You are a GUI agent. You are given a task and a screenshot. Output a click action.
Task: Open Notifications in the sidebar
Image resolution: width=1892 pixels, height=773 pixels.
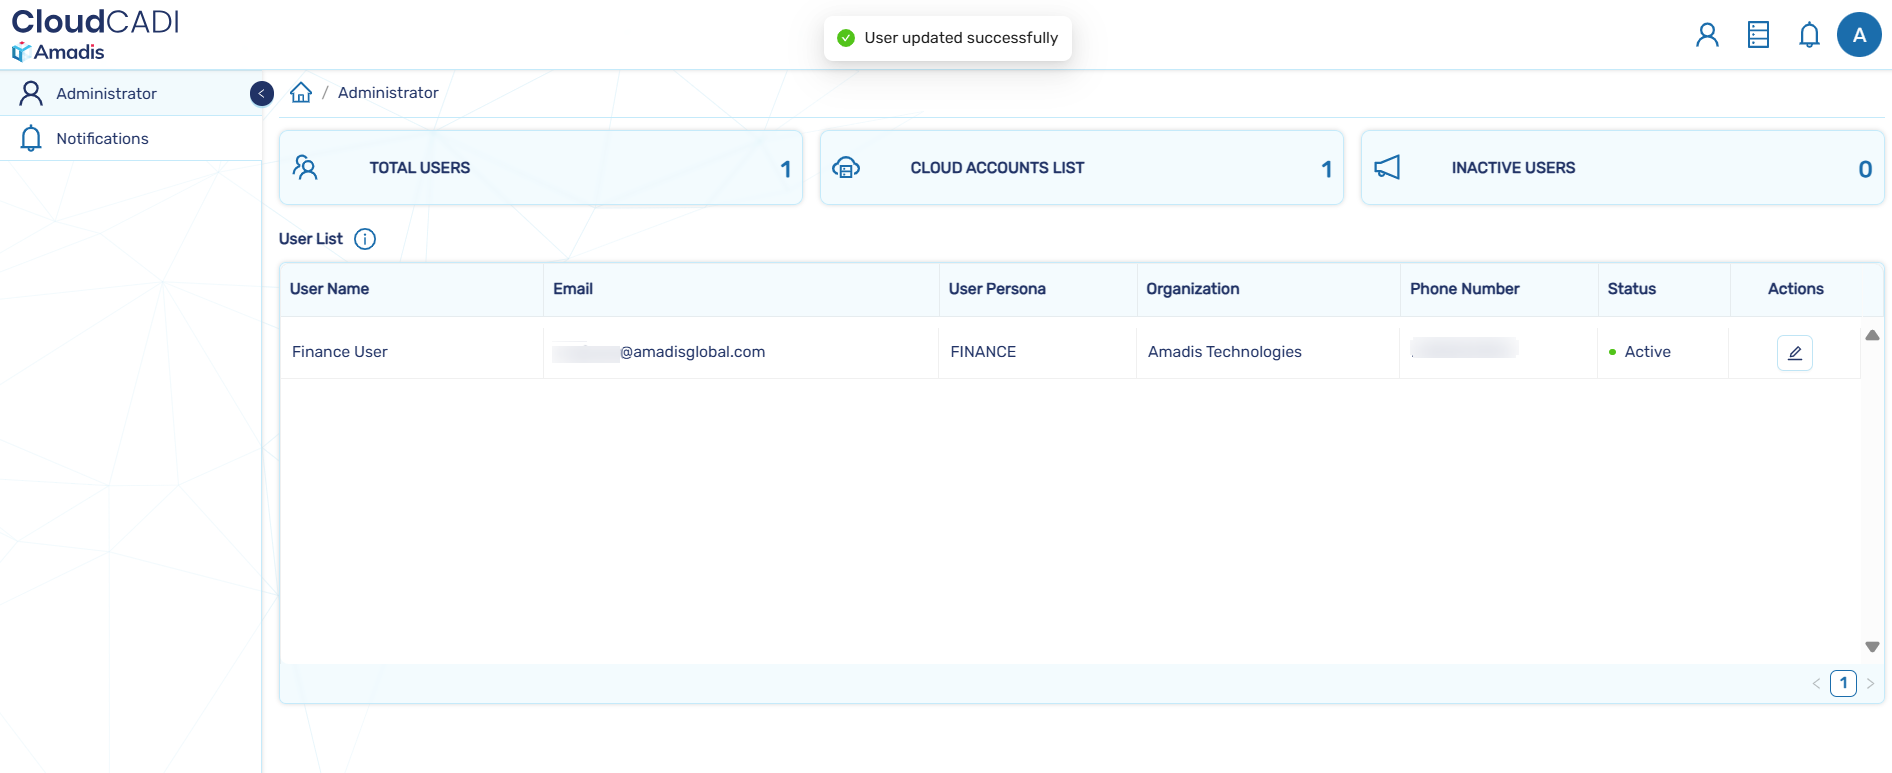coord(102,139)
